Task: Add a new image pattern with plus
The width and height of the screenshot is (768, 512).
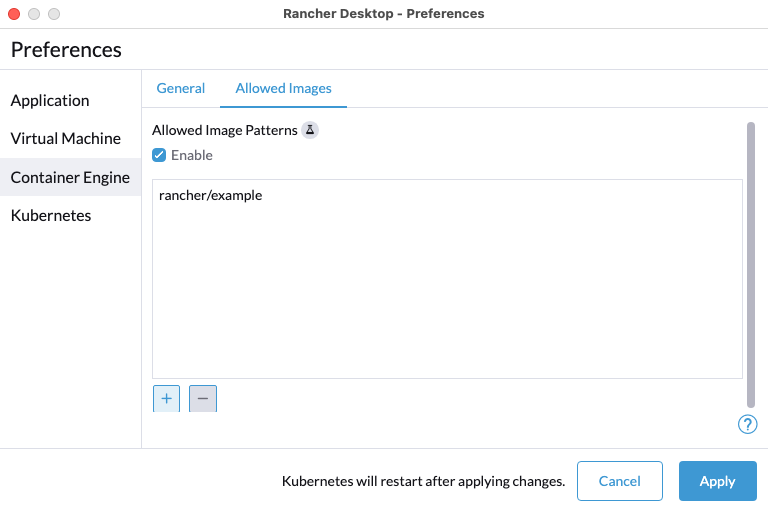Action: point(166,398)
